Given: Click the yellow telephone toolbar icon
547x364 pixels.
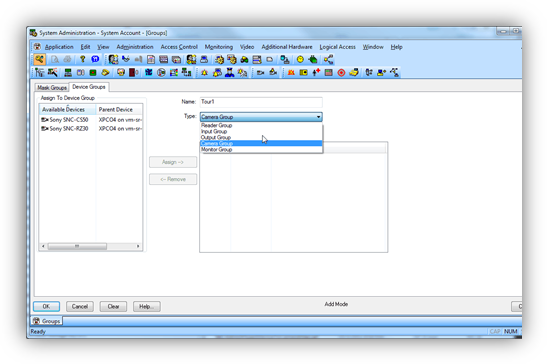Looking at the screenshot, I should click(x=354, y=73).
